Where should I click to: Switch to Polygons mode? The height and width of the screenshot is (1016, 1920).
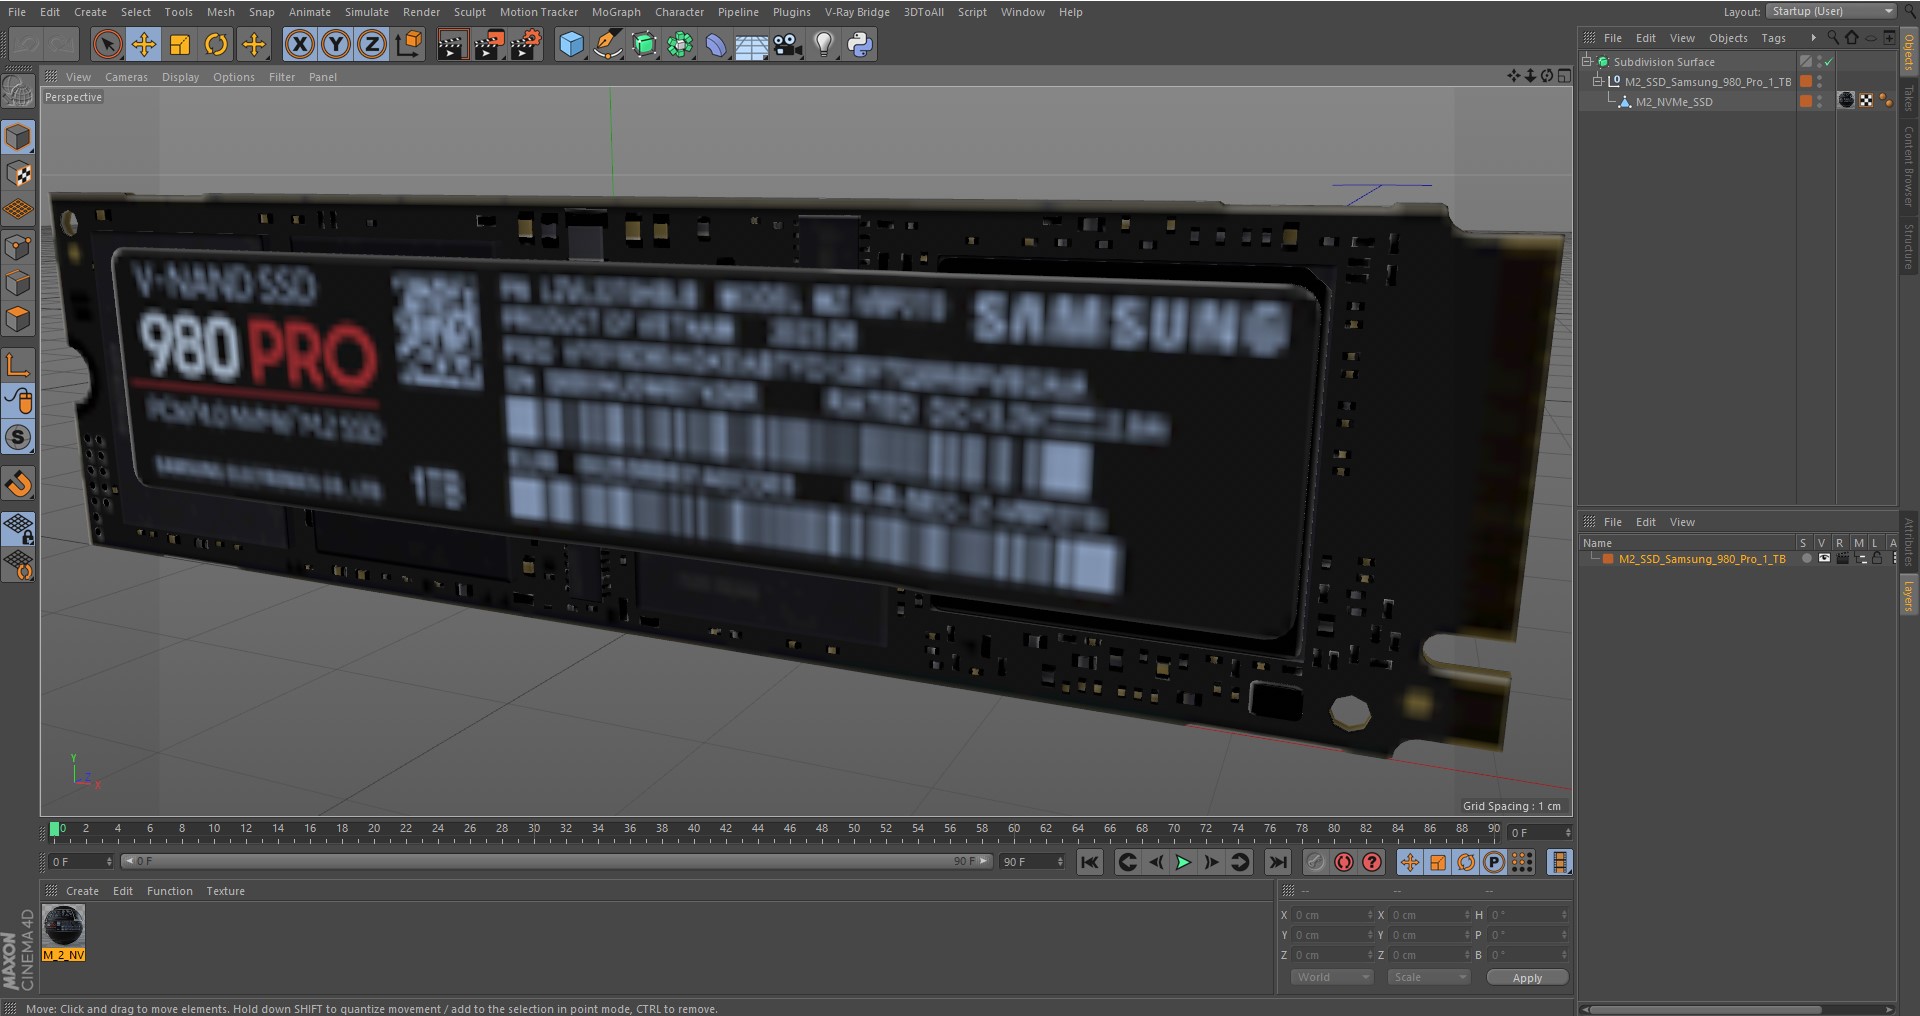coord(18,319)
